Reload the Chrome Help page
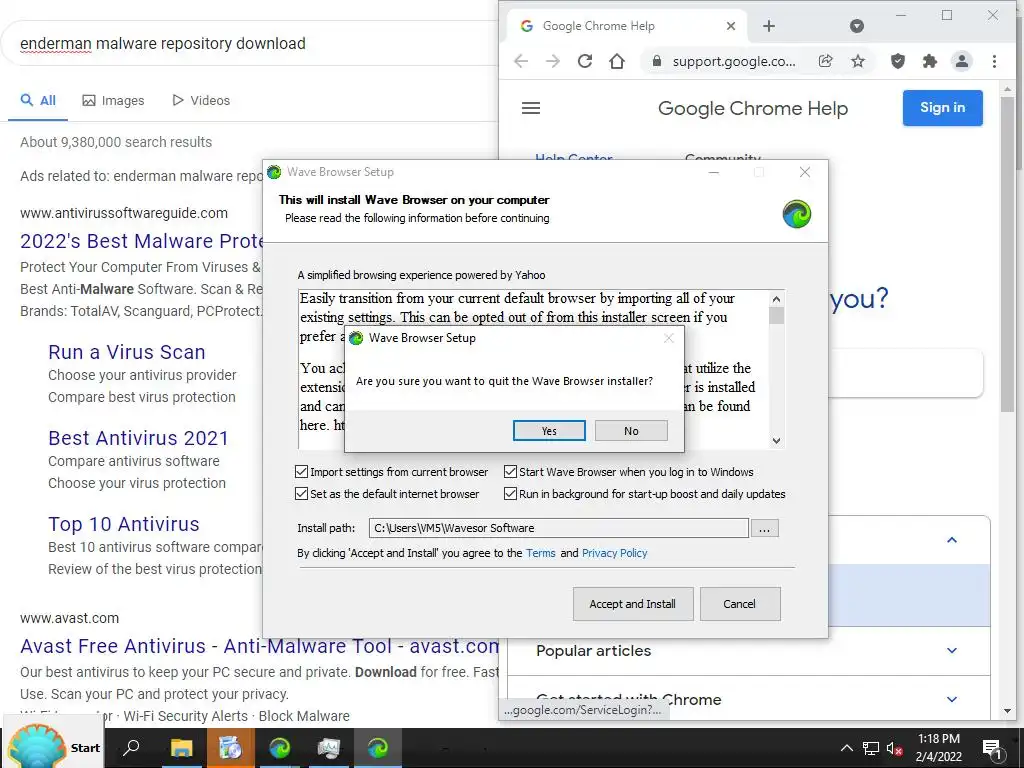 click(585, 61)
